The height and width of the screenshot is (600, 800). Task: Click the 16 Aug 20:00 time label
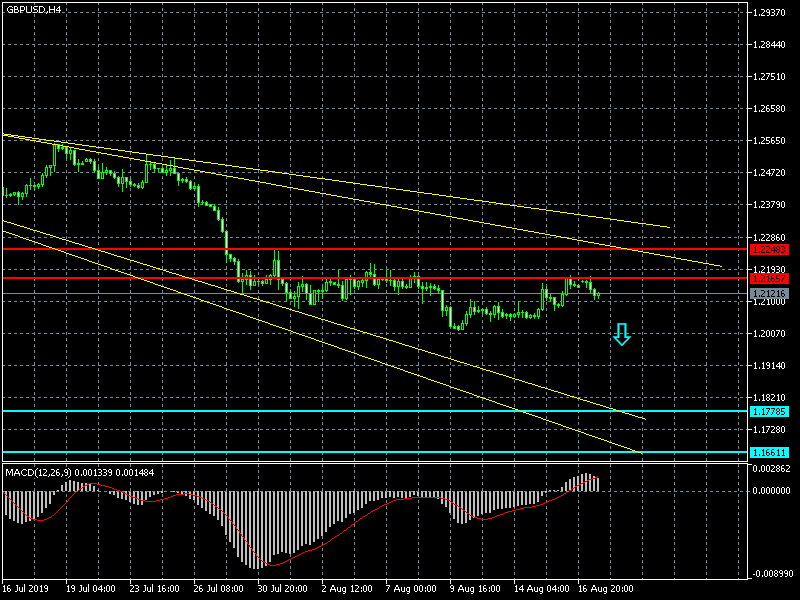point(606,588)
